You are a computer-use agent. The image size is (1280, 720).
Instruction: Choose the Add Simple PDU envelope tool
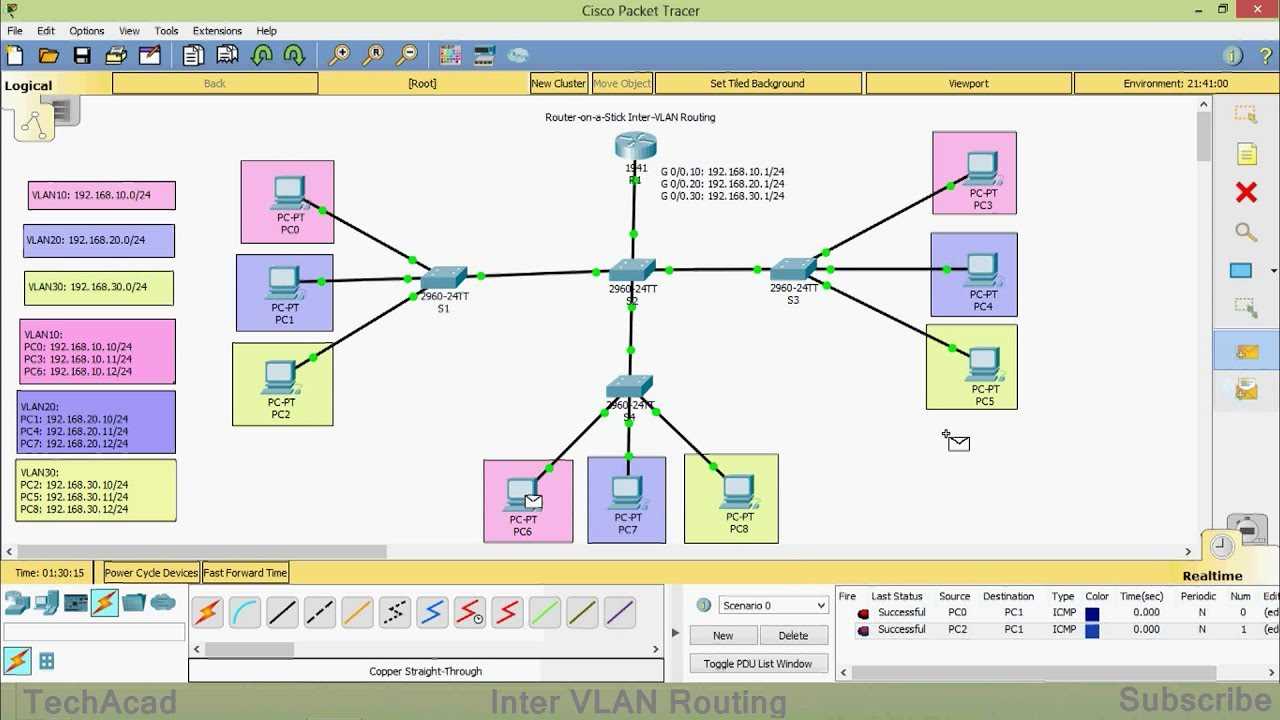click(x=1246, y=351)
